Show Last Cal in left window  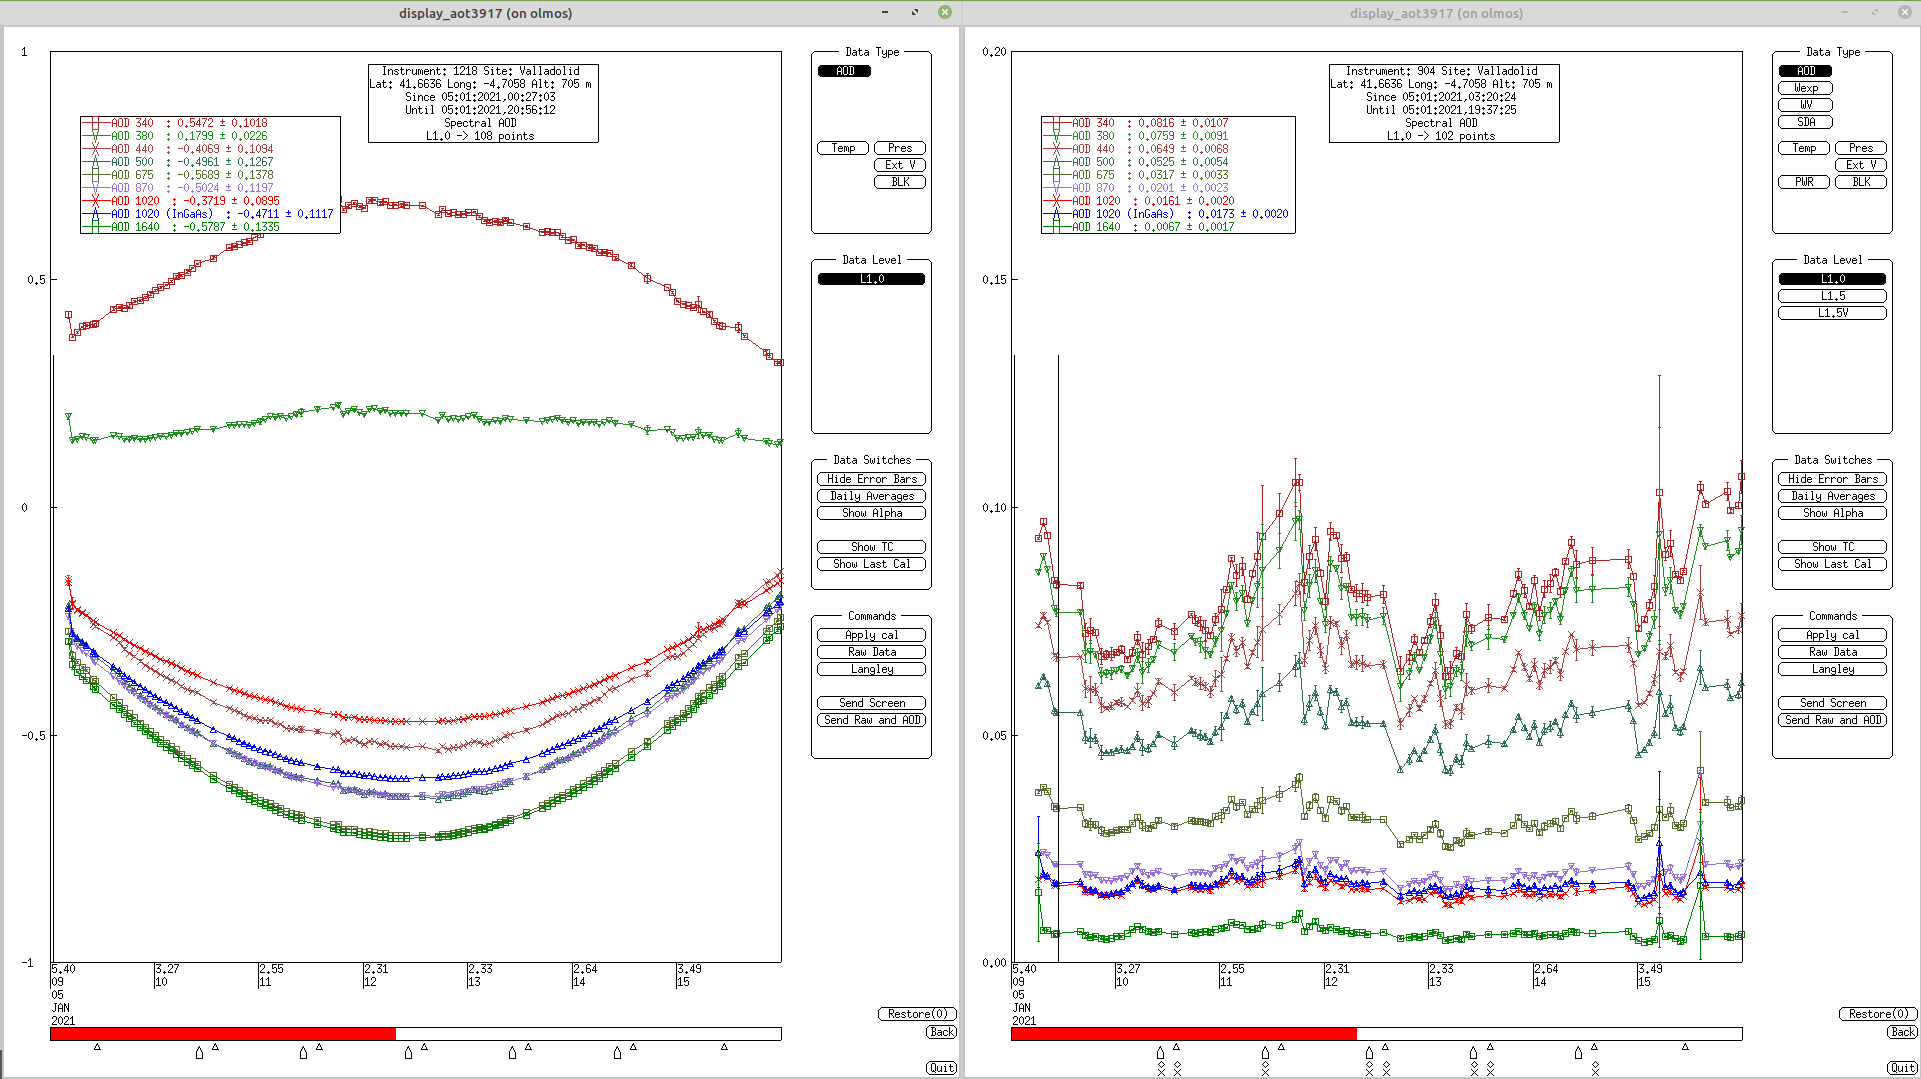coord(871,564)
